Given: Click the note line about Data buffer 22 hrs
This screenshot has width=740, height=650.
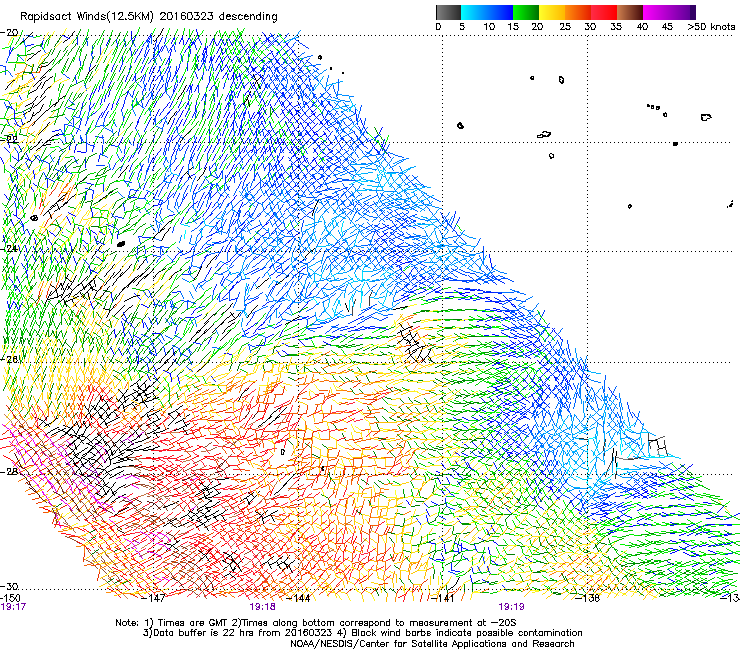Looking at the screenshot, I should (x=362, y=633).
